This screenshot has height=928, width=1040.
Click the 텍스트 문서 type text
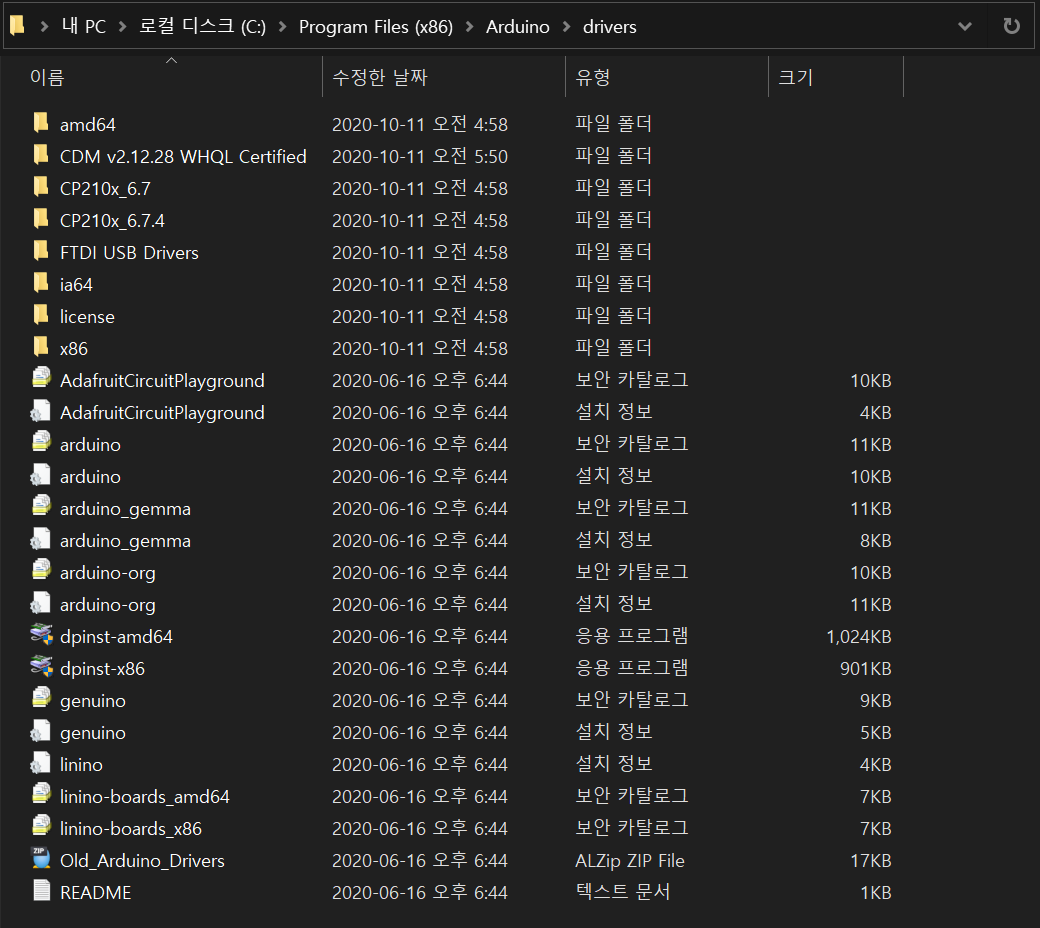point(622,892)
